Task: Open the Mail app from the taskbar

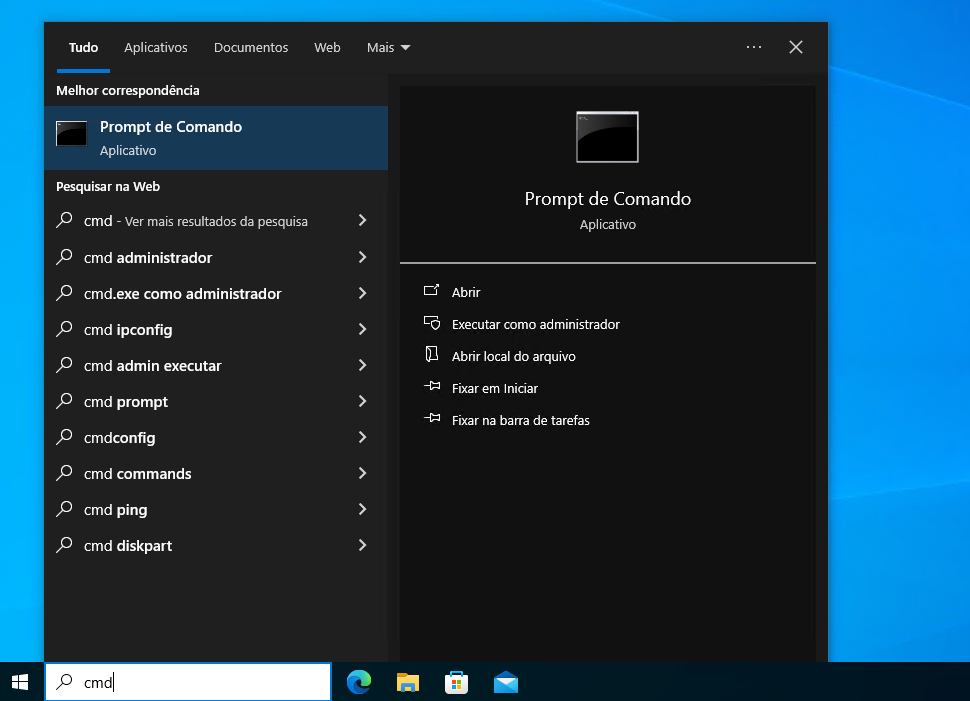Action: point(506,682)
